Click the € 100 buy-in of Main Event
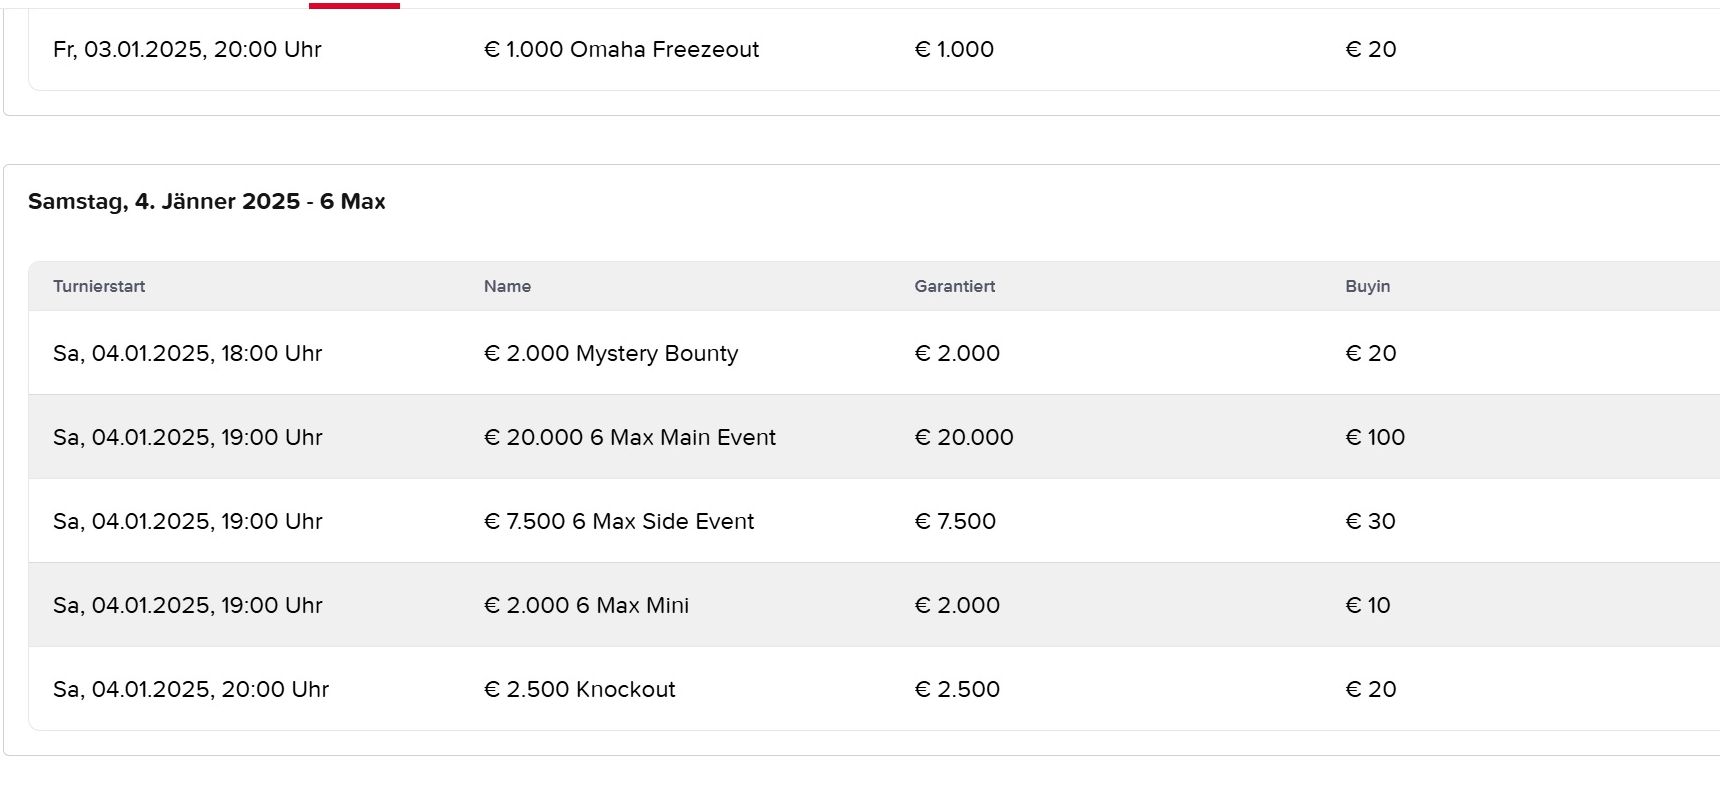Viewport: 1720px width, 792px height. [x=1374, y=437]
